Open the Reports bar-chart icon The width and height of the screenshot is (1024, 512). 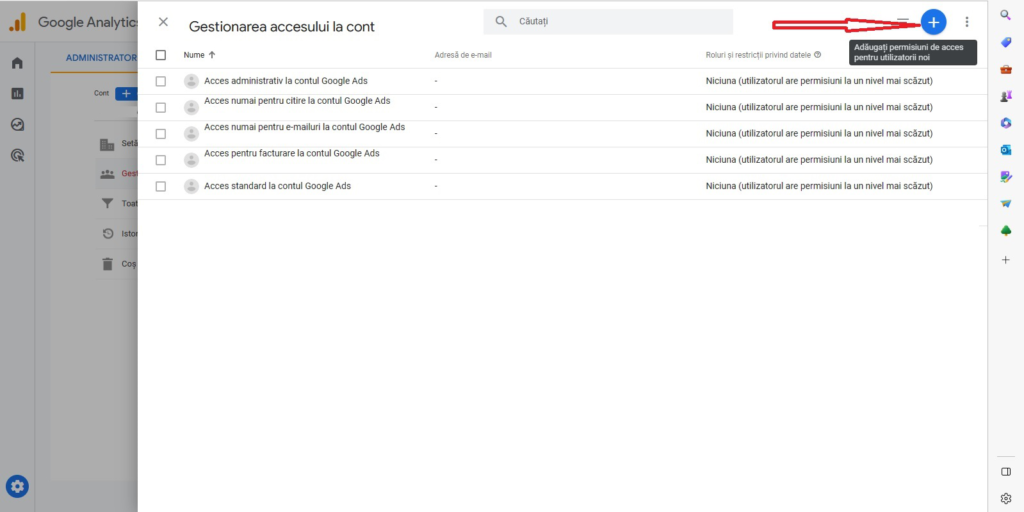coord(18,93)
